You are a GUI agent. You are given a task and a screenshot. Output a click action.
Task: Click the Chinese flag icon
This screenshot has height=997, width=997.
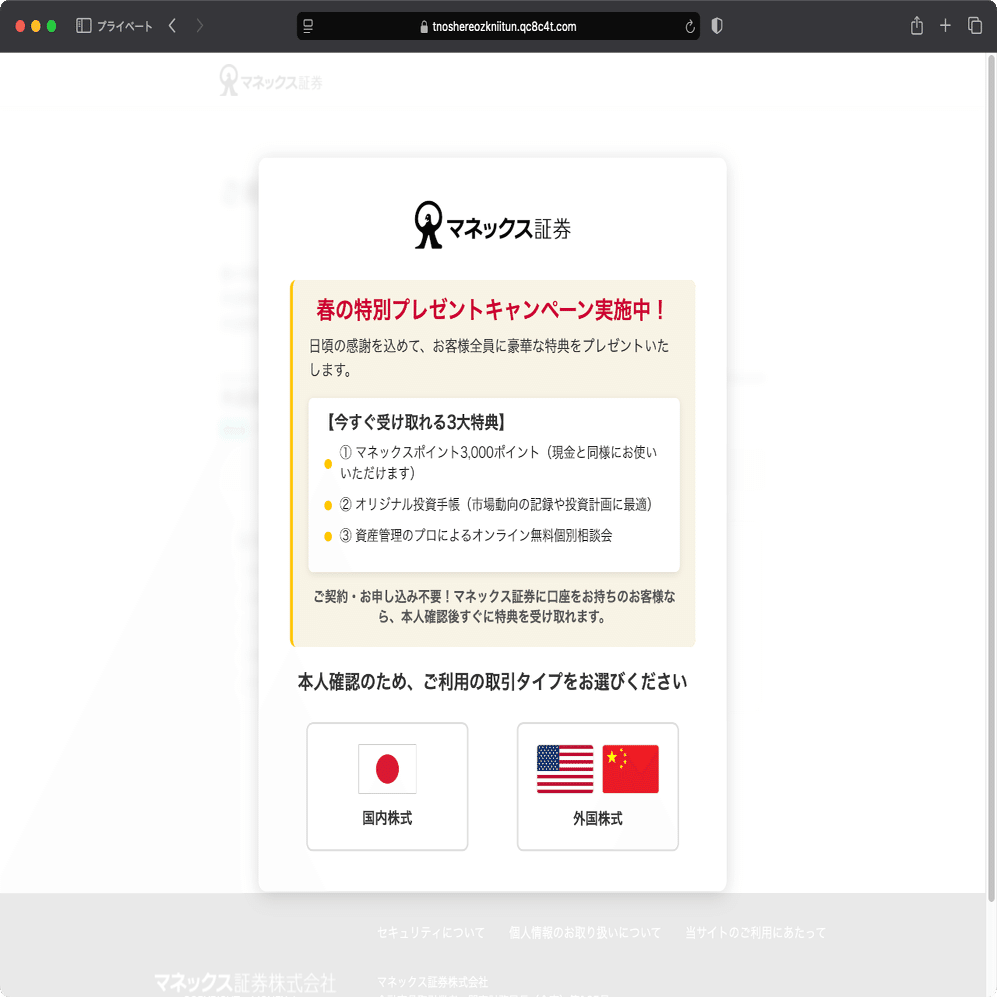[629, 769]
